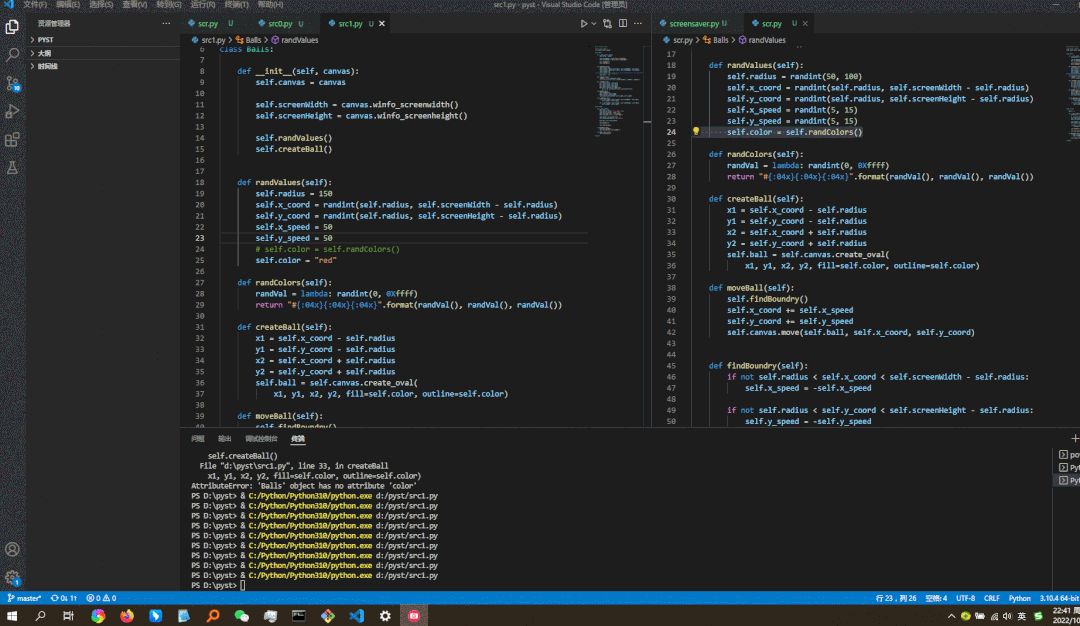
Task: Switch to scr.py tab in left editor
Action: (208, 23)
